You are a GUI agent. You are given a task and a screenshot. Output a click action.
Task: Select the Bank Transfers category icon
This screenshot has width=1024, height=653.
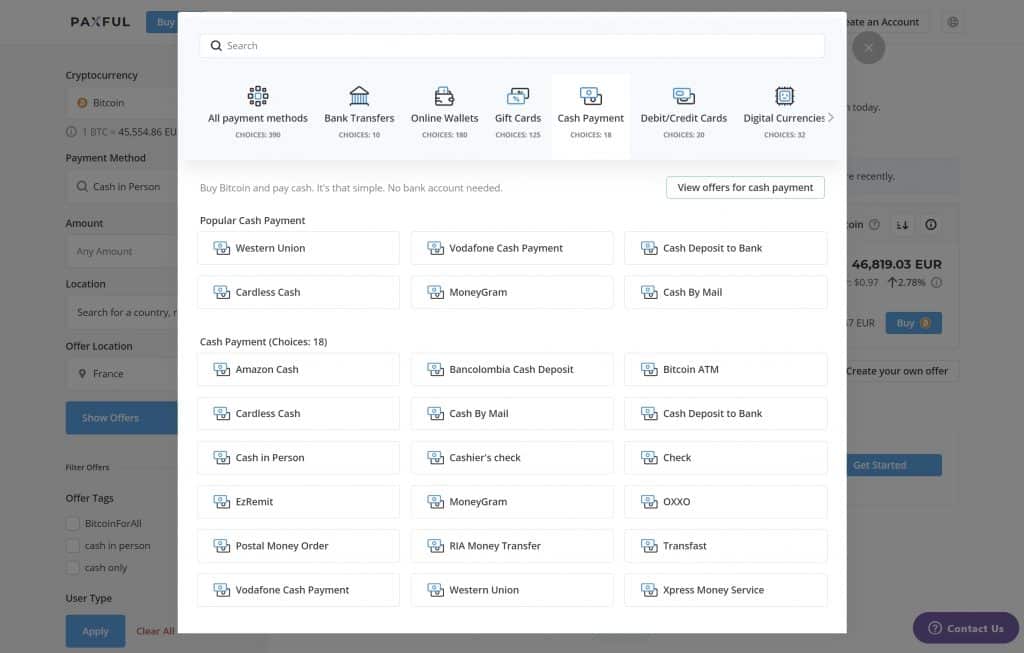(x=359, y=96)
